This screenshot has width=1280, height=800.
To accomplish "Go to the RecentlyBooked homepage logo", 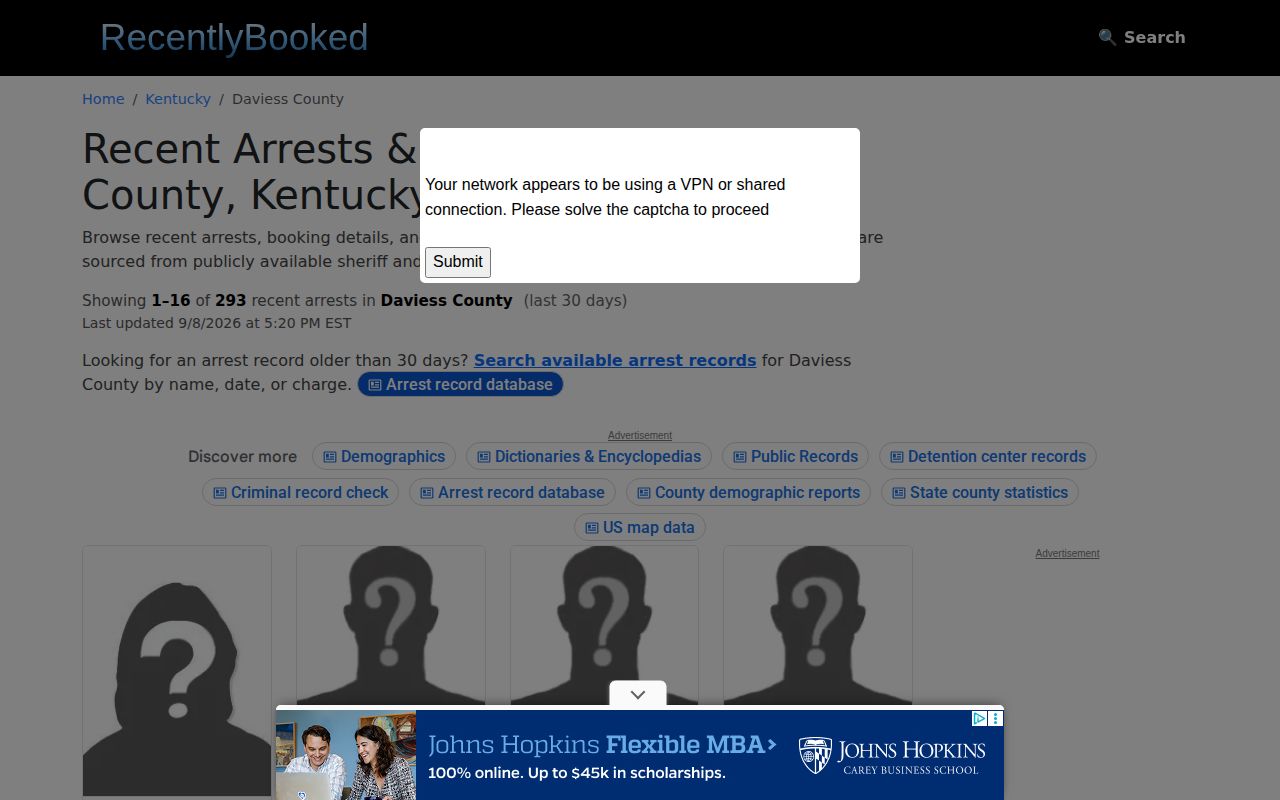I will (234, 37).
